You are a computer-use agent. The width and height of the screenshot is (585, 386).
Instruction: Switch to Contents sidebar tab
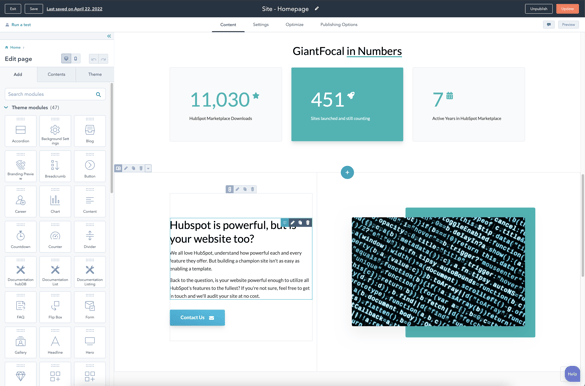(56, 74)
